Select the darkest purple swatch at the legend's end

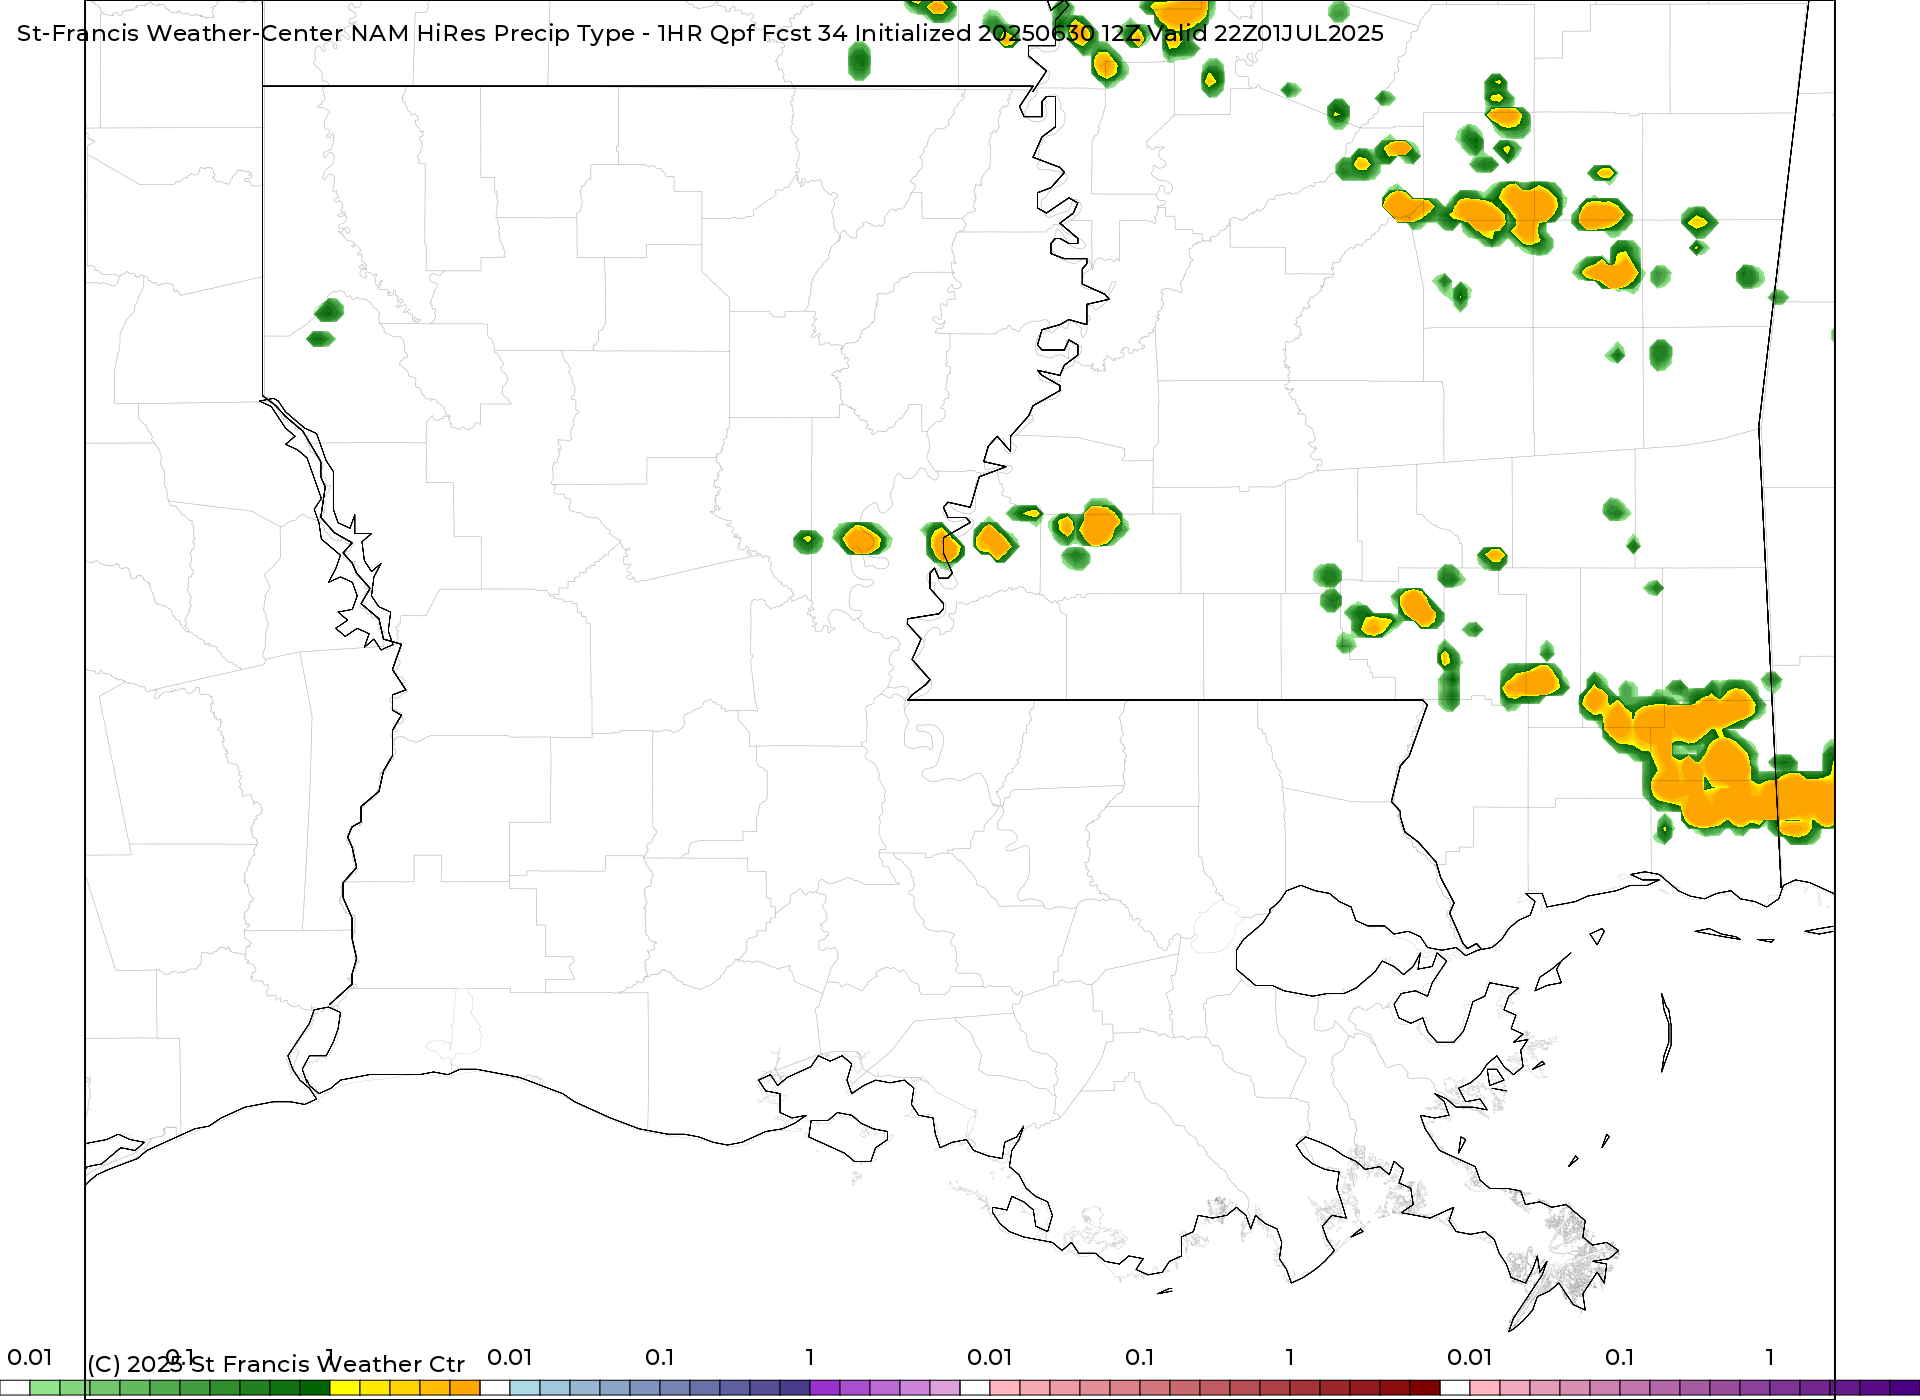pos(1905,1388)
